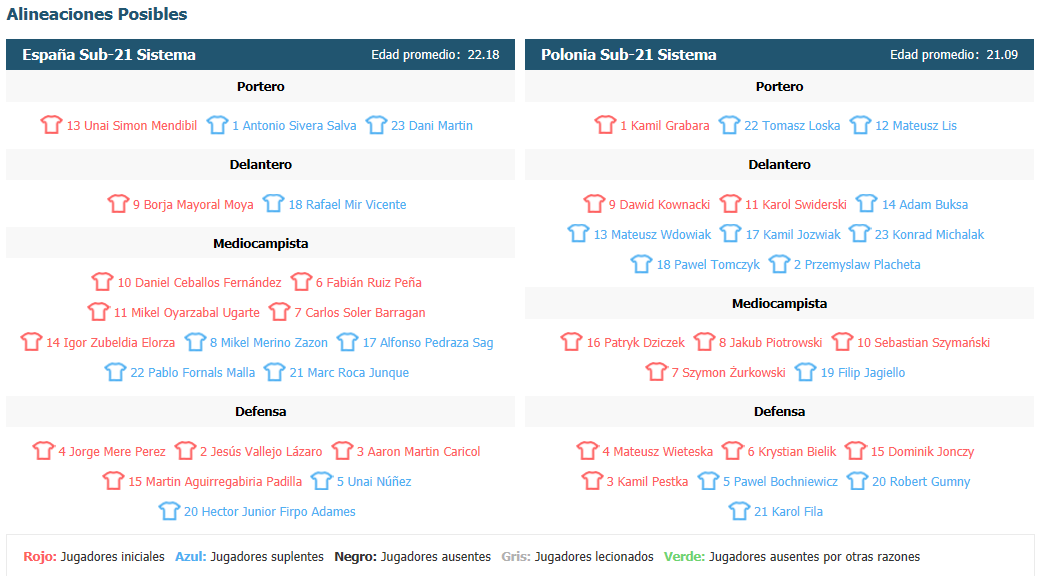Image resolution: width=1045 pixels, height=576 pixels.
Task: Open player link Przemyslaw Placheta
Action: click(x=857, y=265)
